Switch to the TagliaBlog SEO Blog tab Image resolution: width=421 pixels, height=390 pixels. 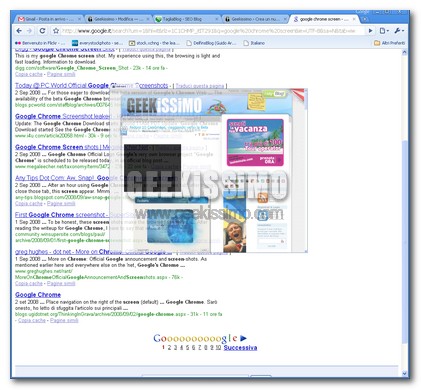pyautogui.click(x=186, y=19)
